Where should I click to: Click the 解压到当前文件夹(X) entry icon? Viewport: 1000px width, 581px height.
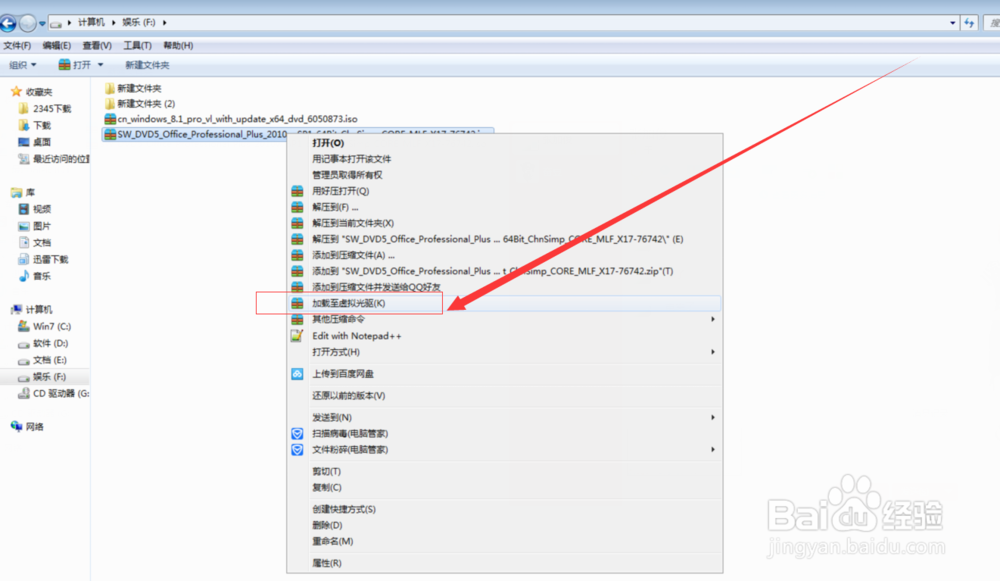click(x=297, y=223)
